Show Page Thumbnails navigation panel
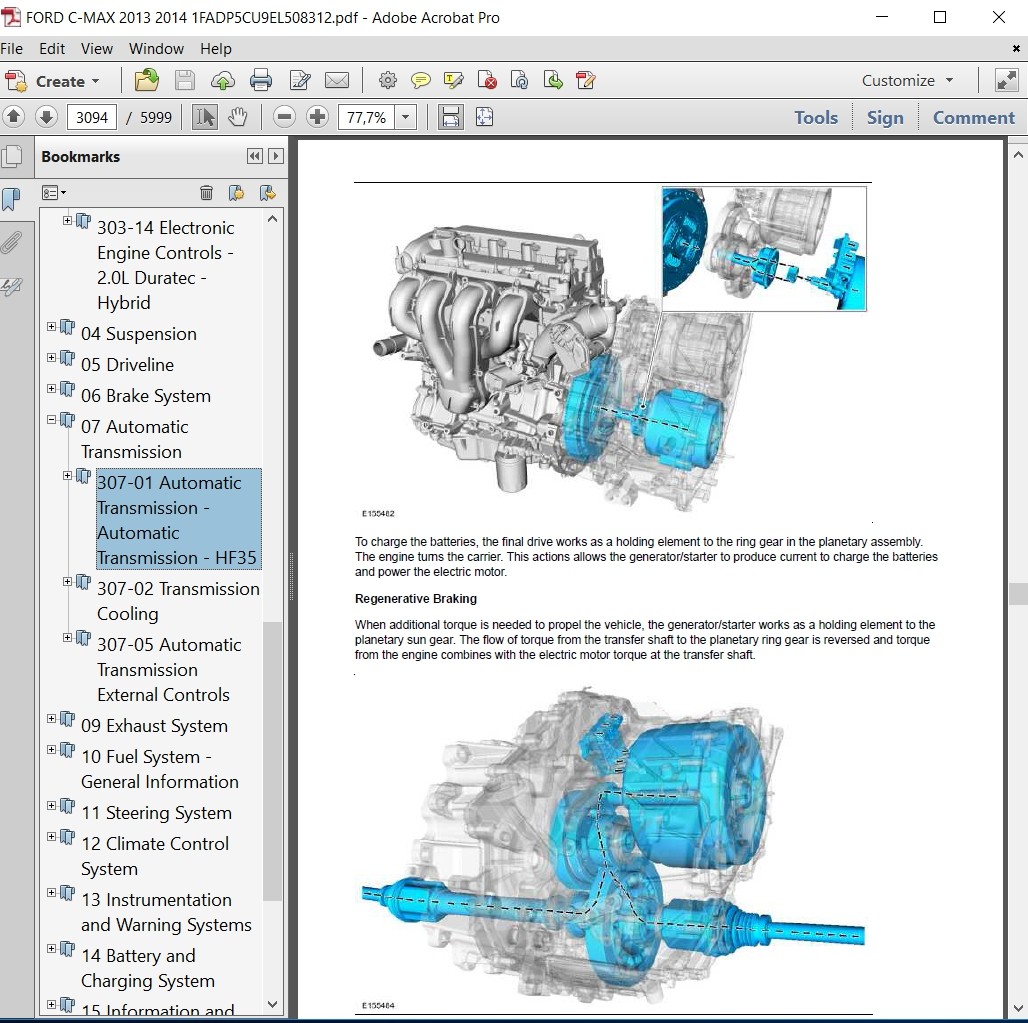 (12, 157)
